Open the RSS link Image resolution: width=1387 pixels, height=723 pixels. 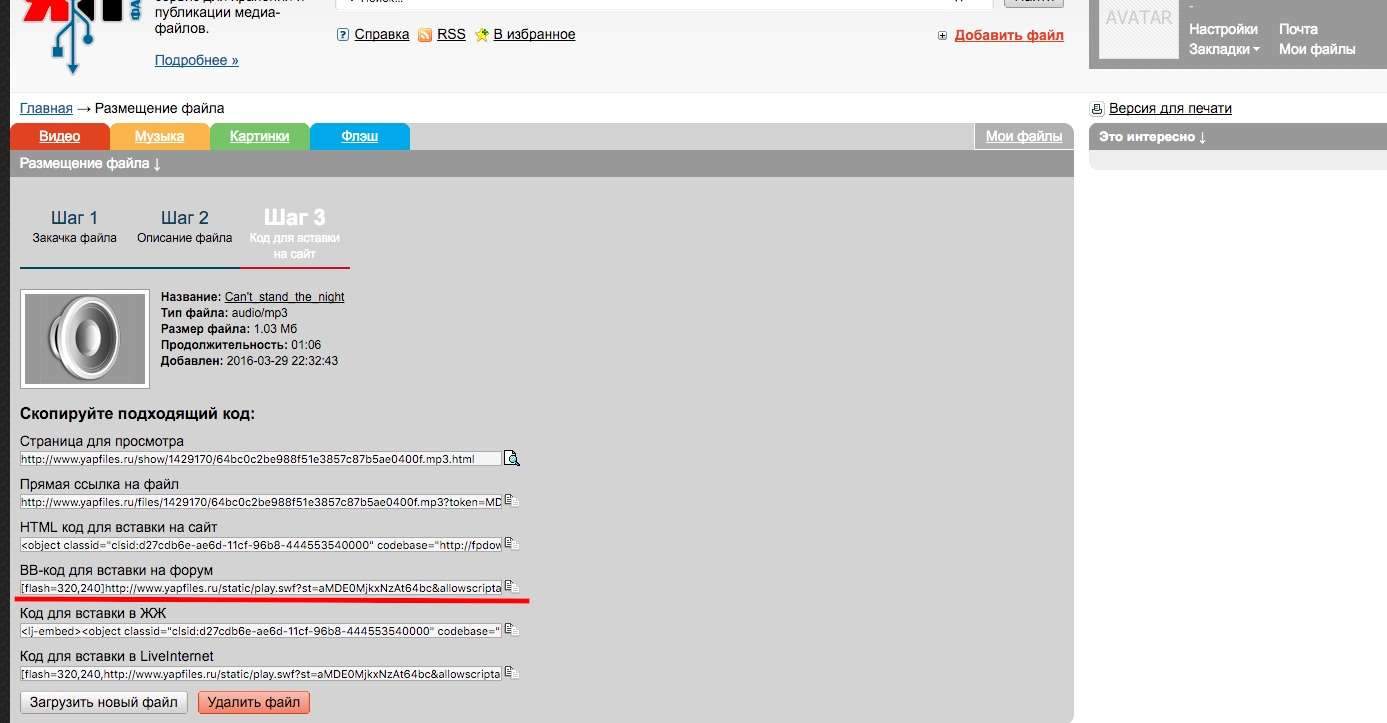tap(451, 34)
